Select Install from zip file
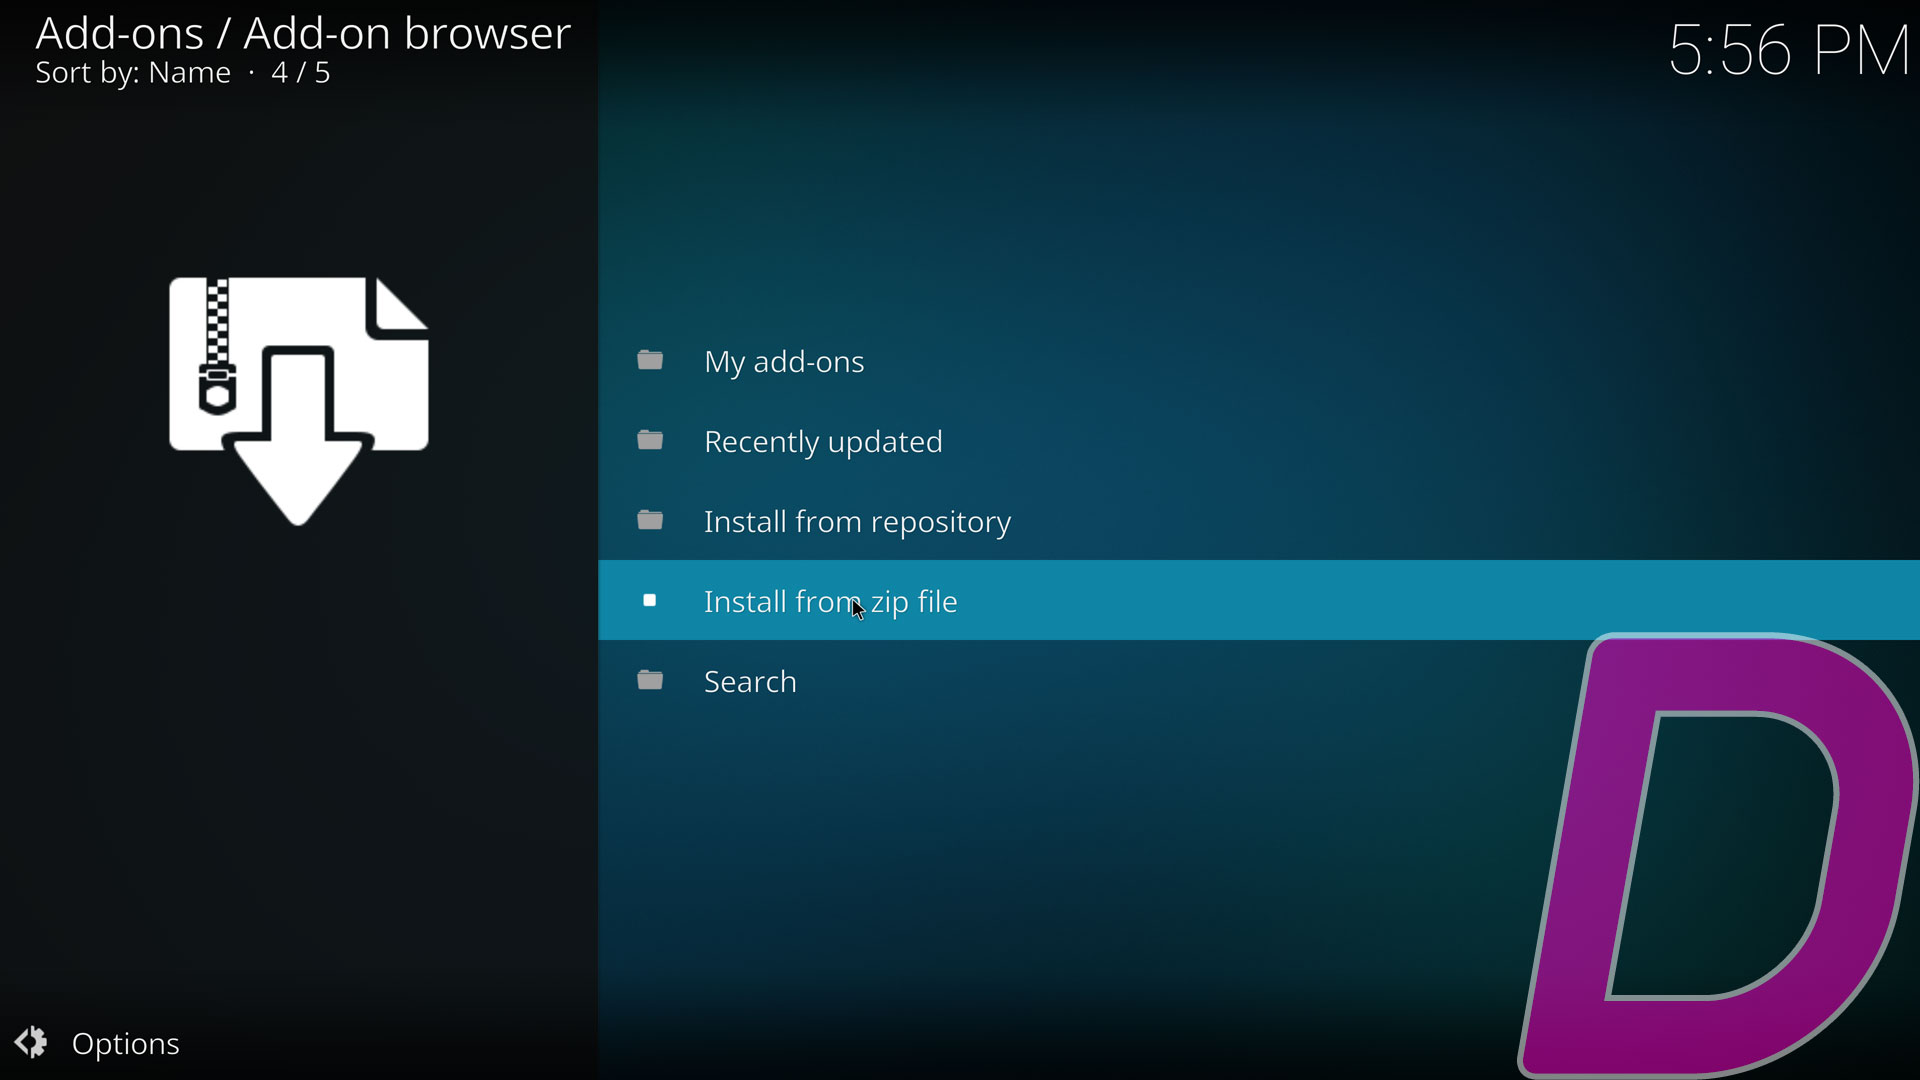 (1258, 600)
